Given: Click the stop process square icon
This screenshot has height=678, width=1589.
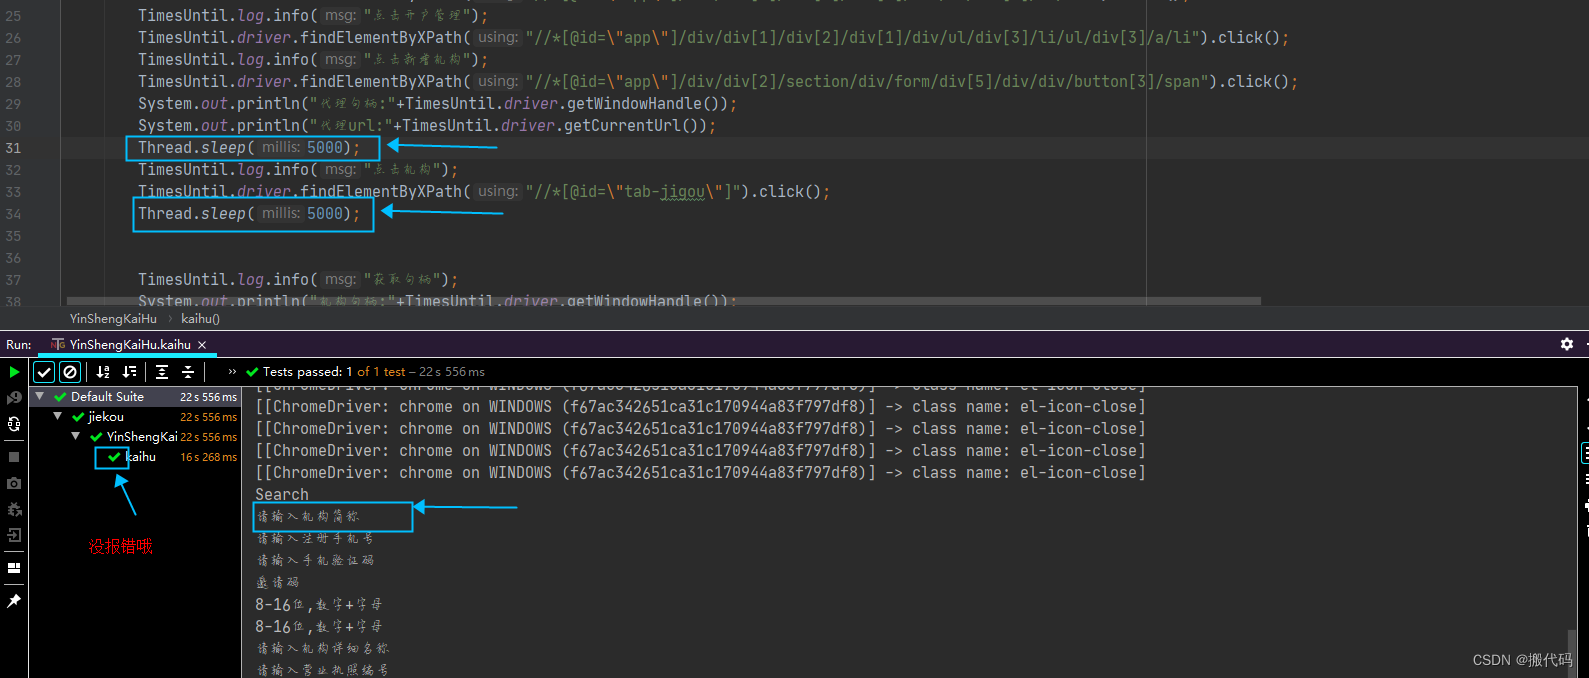Looking at the screenshot, I should [x=14, y=457].
